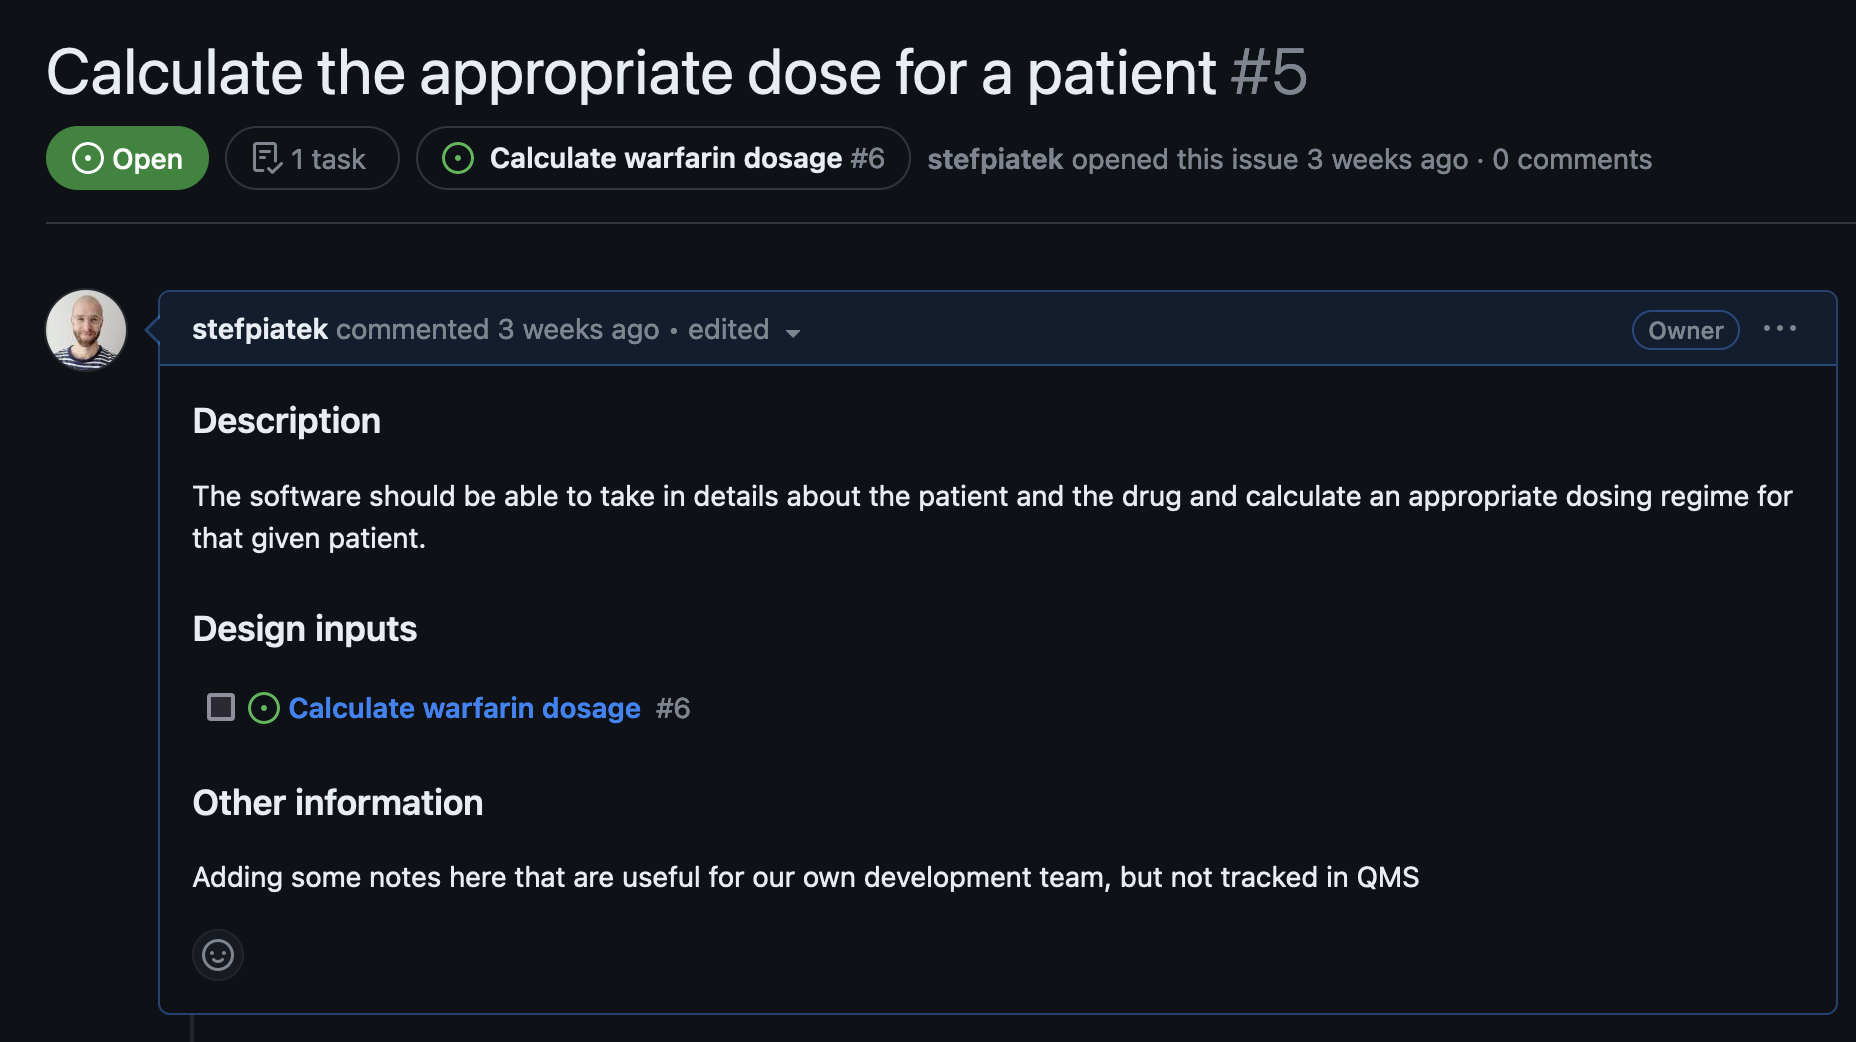Expand the edited history dropdown arrow

click(793, 333)
